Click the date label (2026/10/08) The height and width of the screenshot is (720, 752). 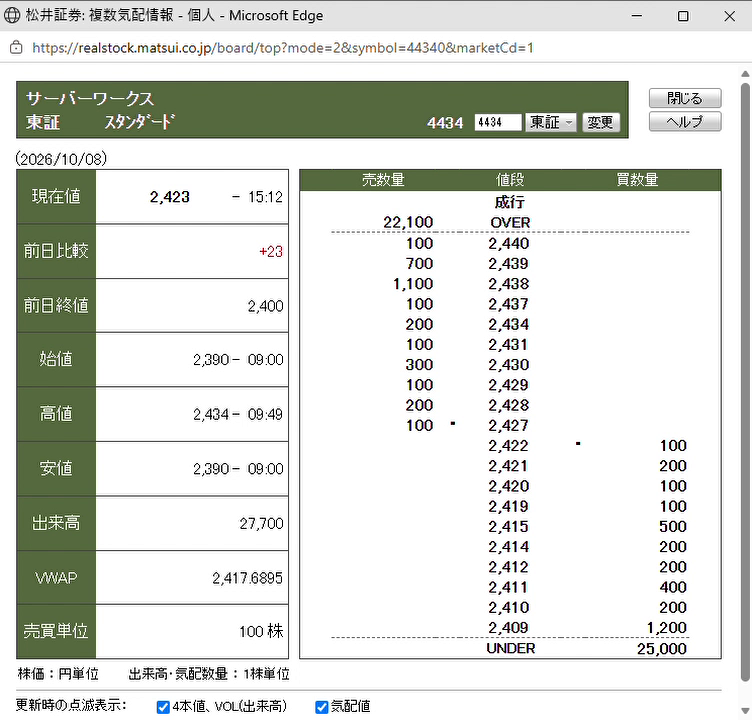click(61, 159)
